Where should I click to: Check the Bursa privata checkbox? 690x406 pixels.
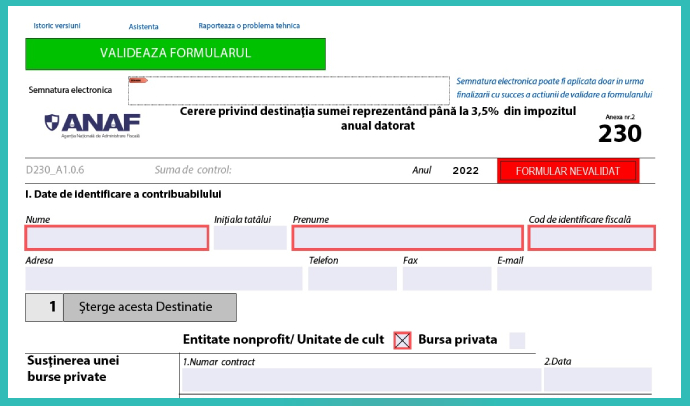517,340
